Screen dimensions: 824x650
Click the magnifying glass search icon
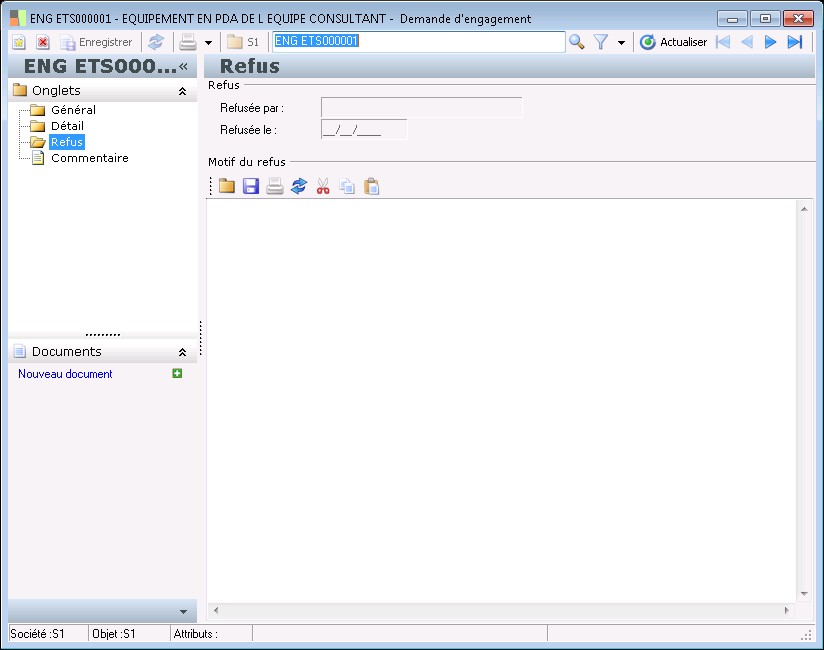(577, 42)
